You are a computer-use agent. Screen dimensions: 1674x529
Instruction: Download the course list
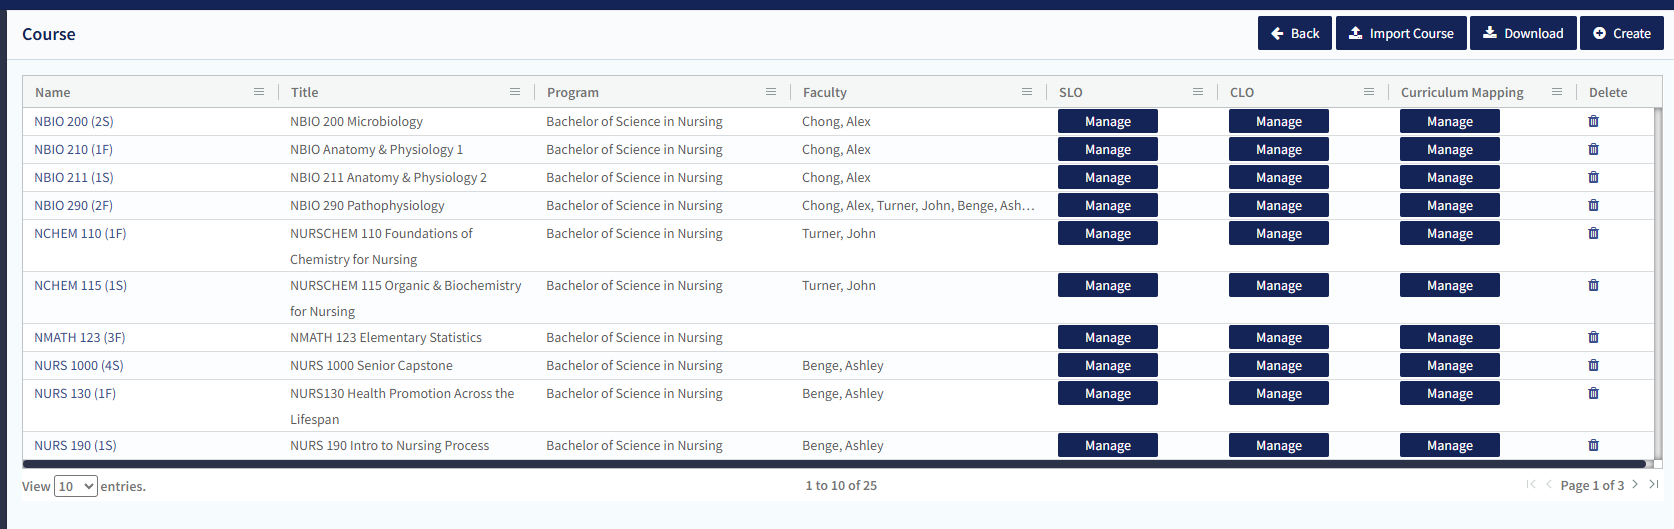[x=1523, y=33]
